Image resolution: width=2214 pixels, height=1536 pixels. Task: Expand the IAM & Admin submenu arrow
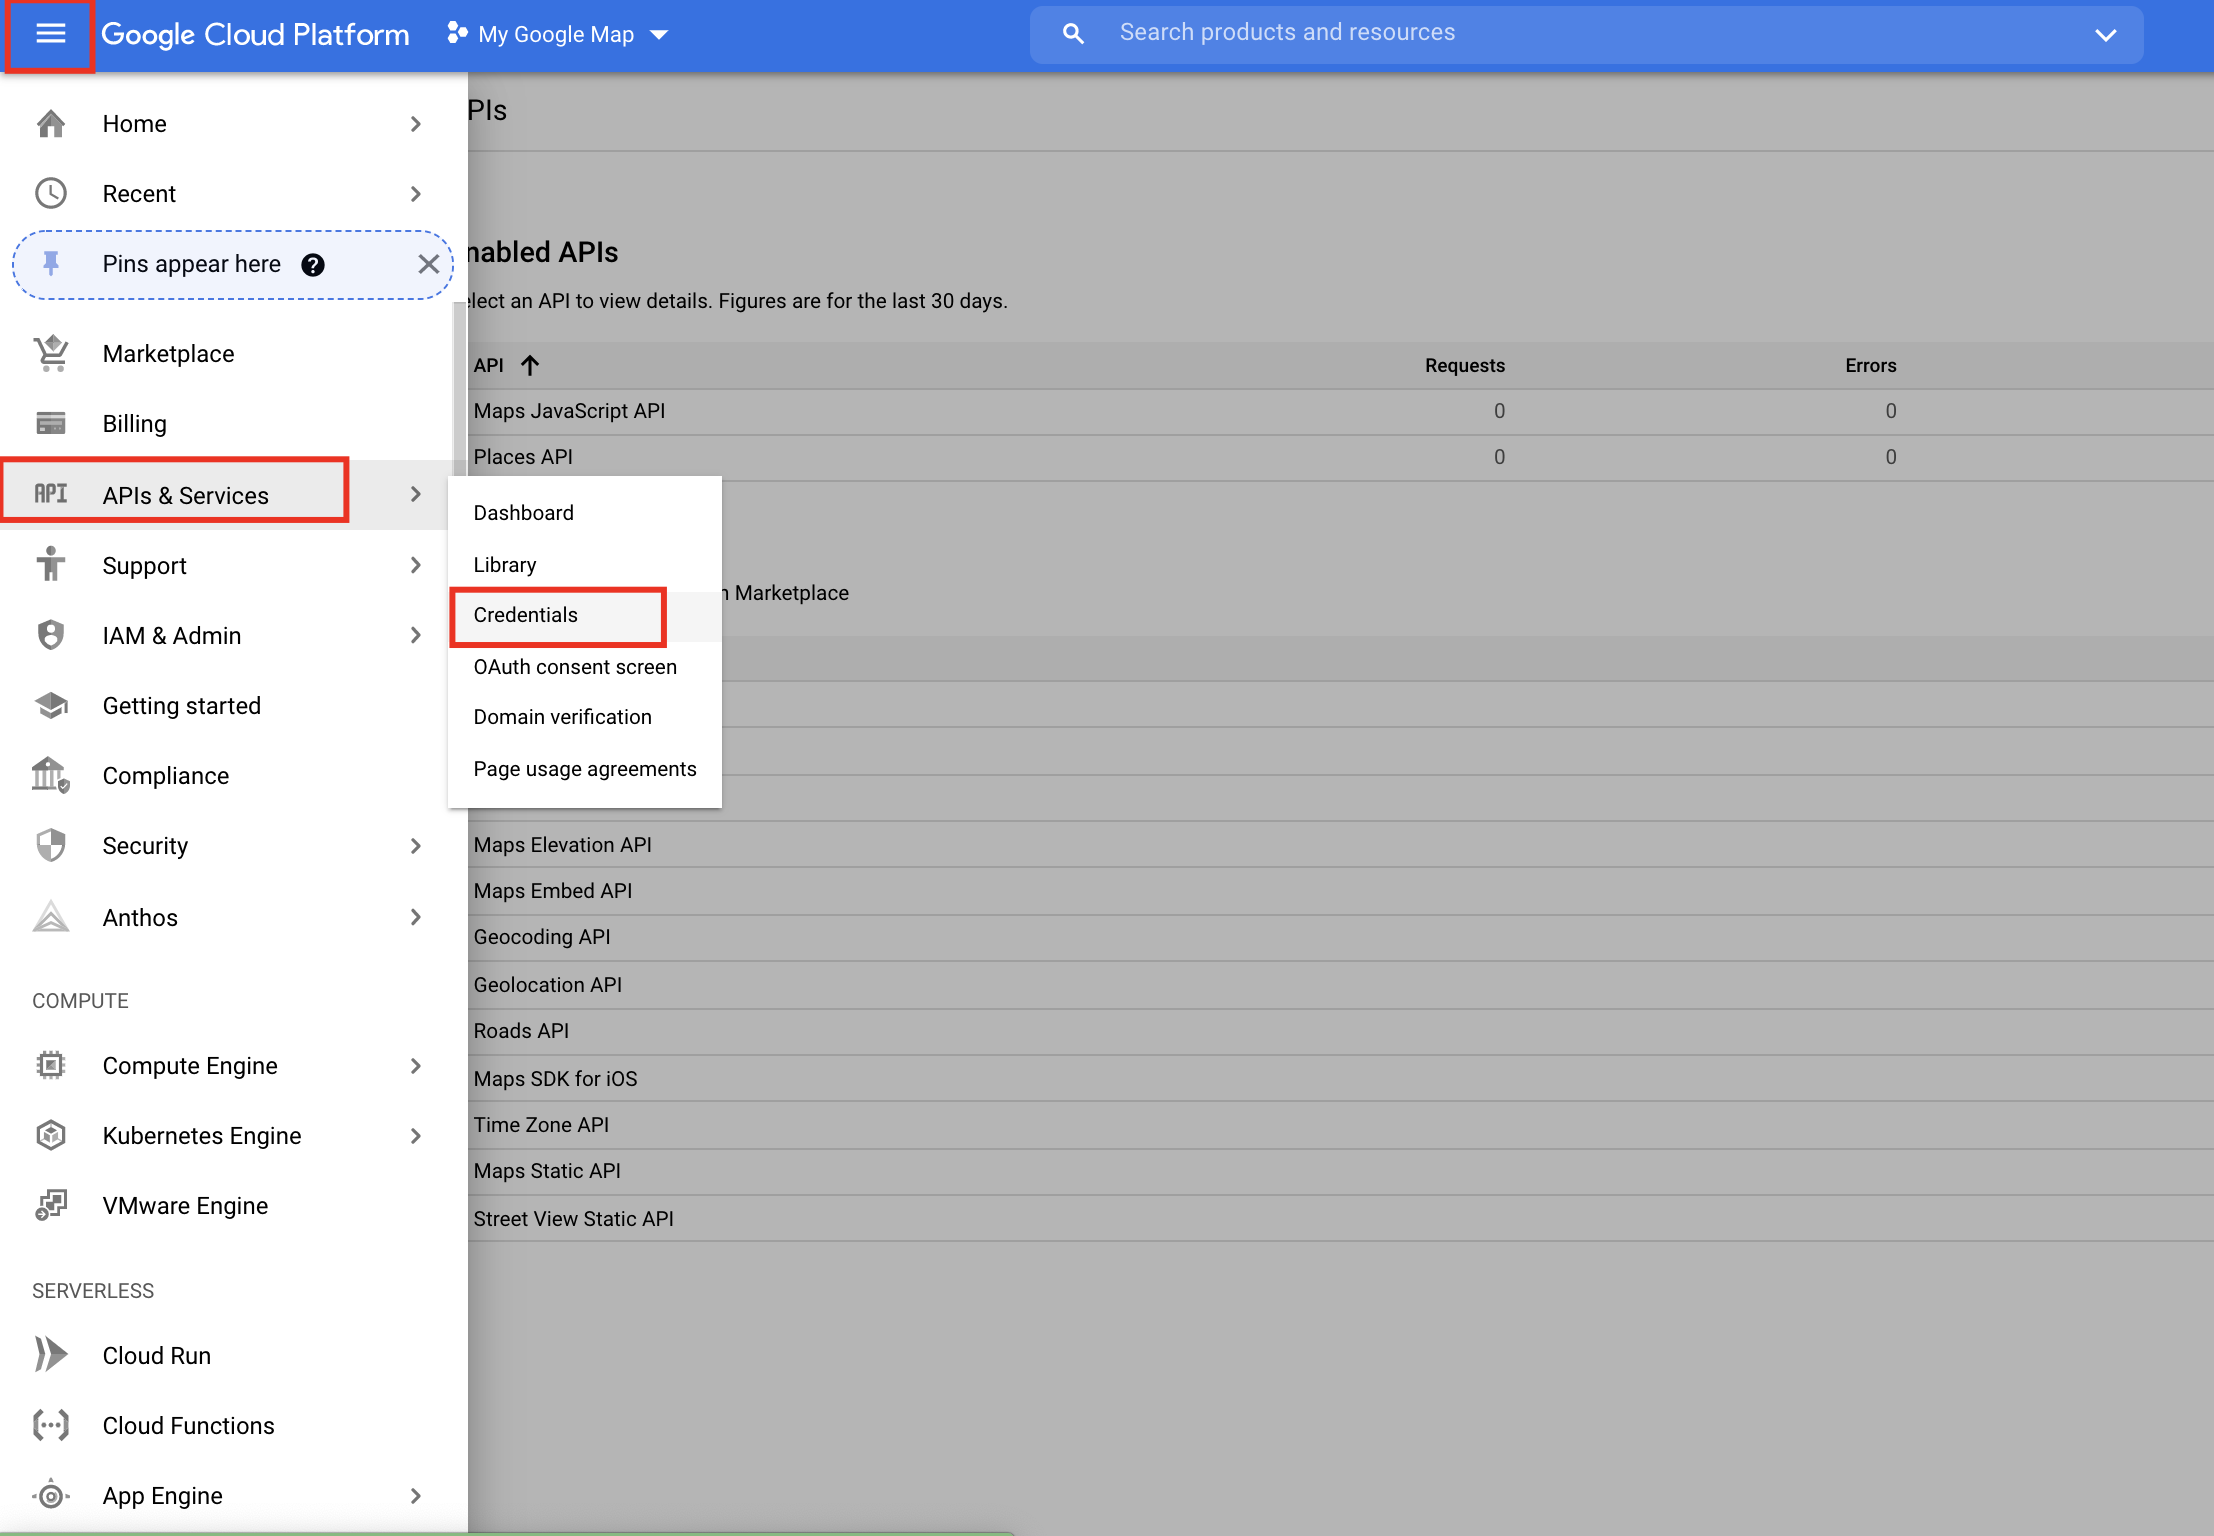[416, 636]
